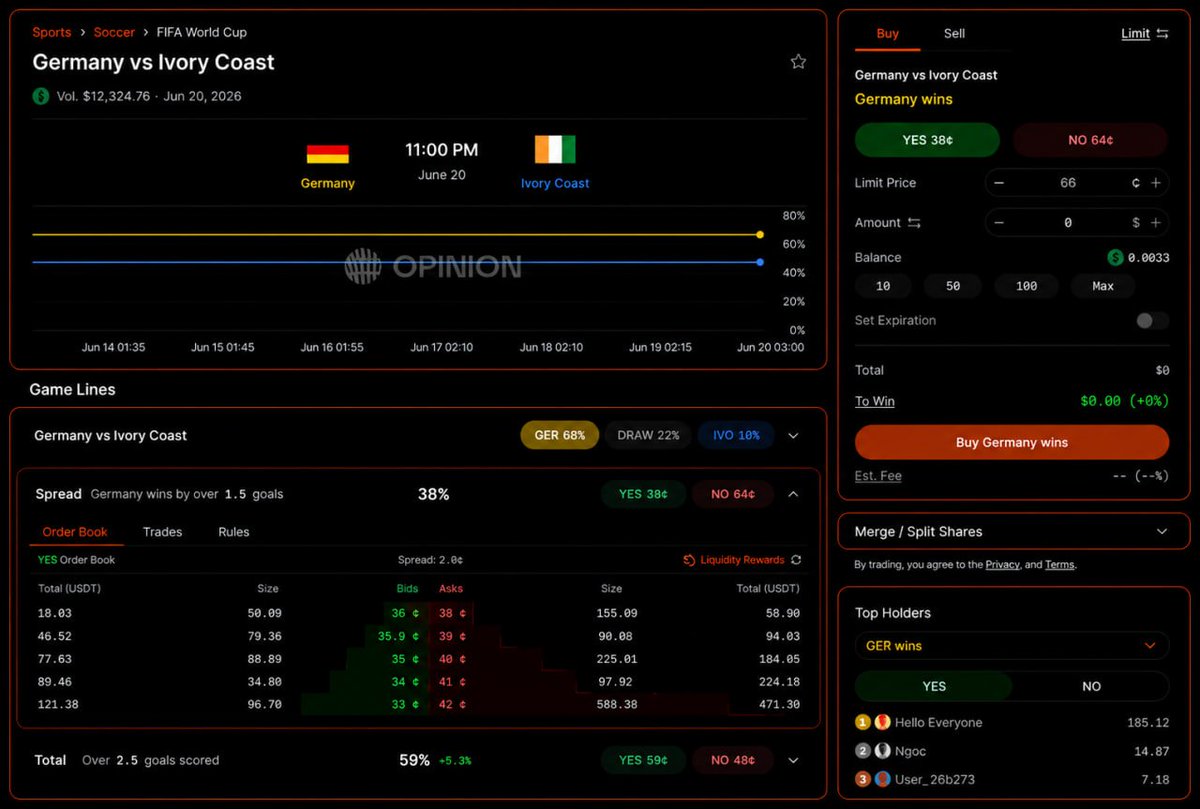1200x809 pixels.
Task: Select the GER 68% outcome
Action: click(x=560, y=436)
